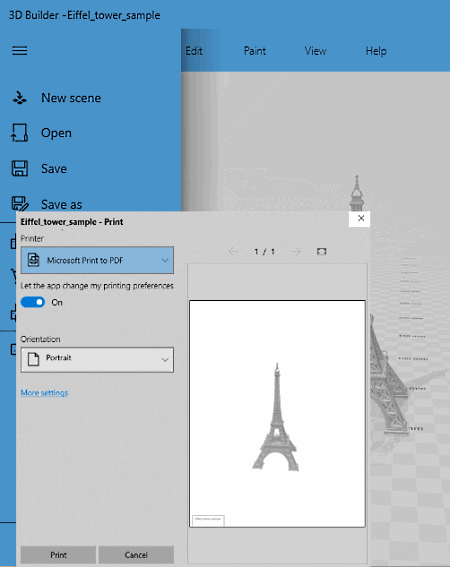Expand the Portrait orientation dropdown
The height and width of the screenshot is (567, 450).
97,360
